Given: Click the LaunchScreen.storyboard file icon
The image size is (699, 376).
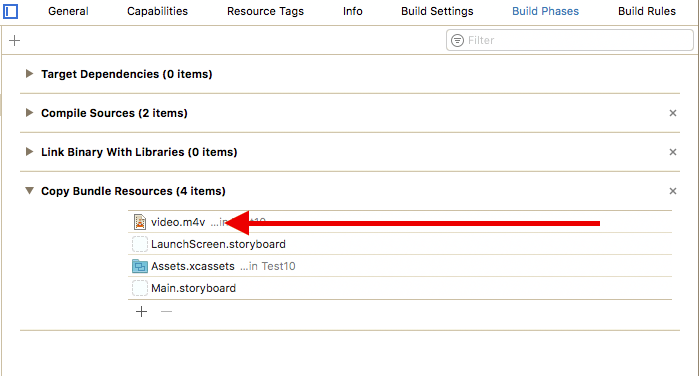Looking at the screenshot, I should [x=140, y=244].
